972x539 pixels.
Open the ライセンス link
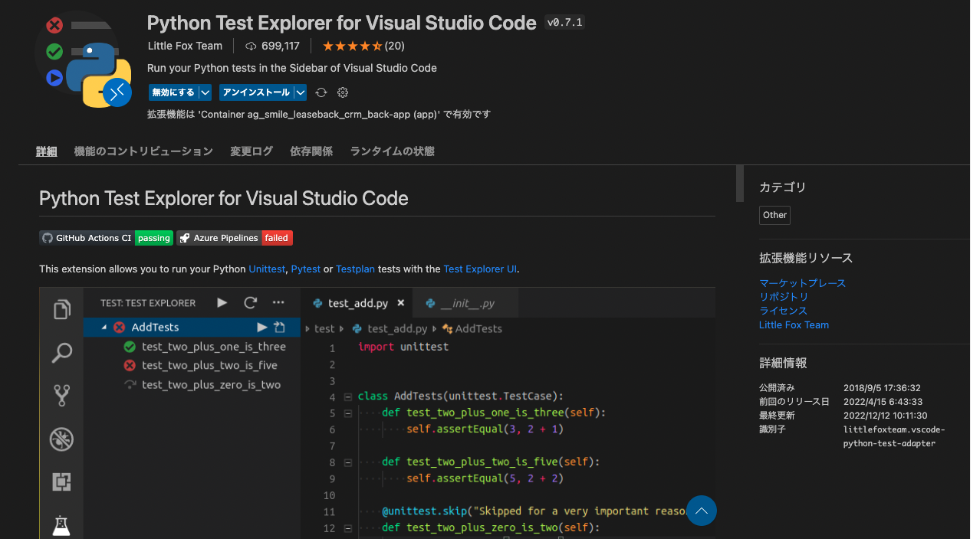pos(783,311)
